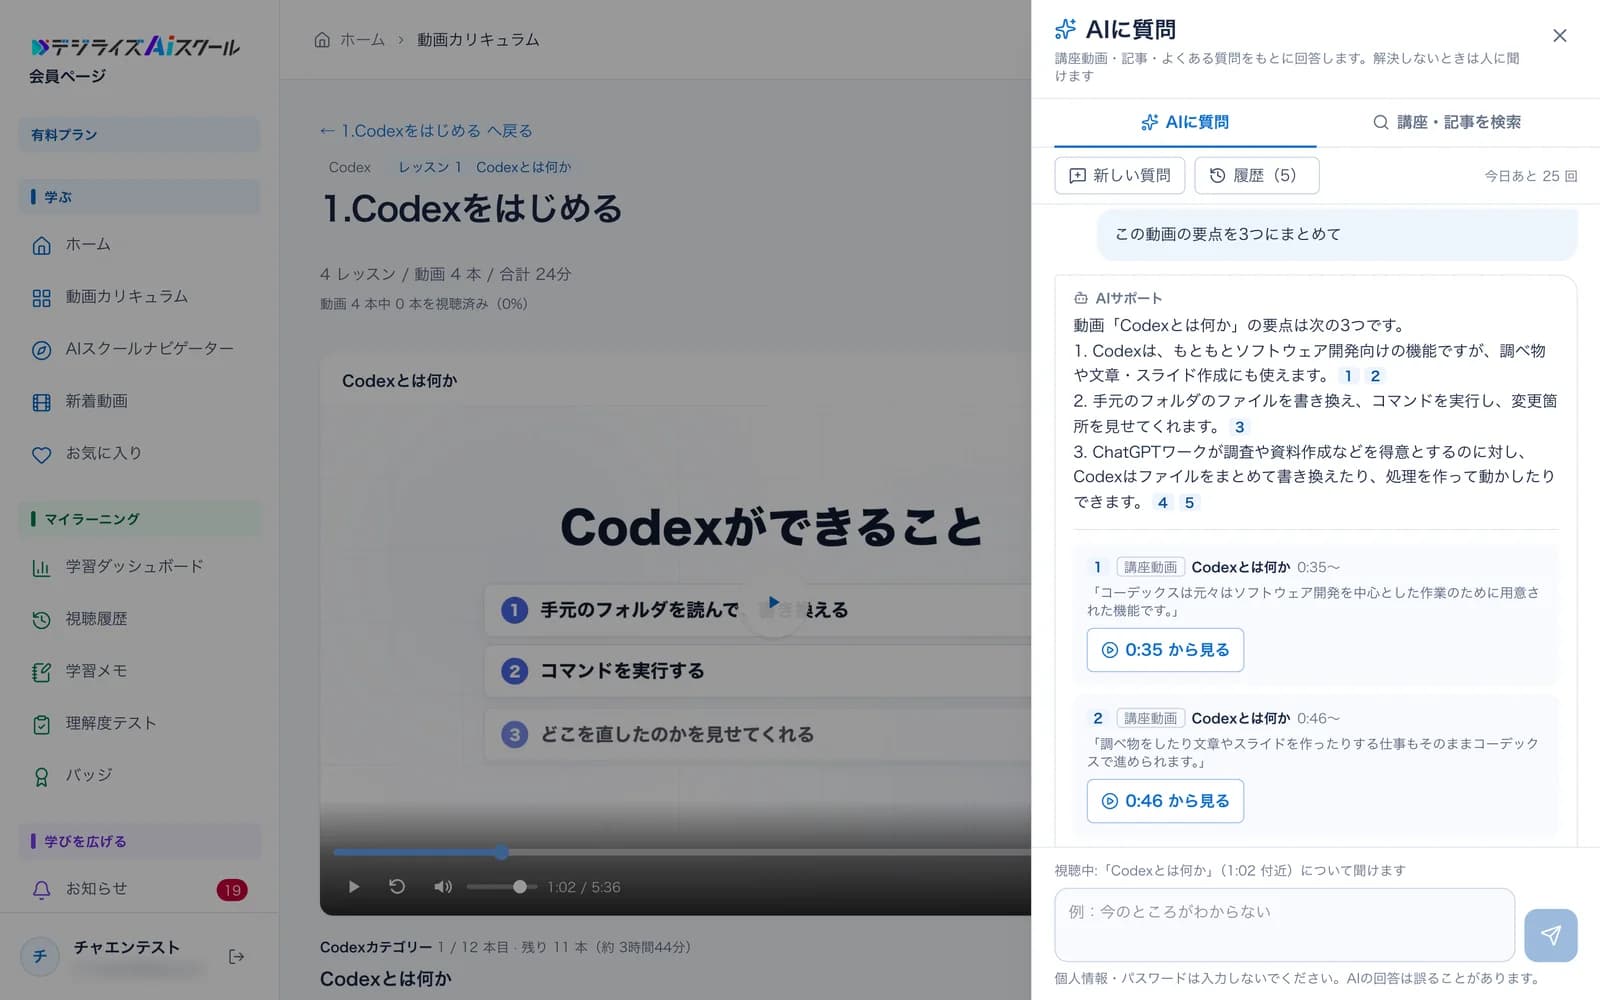Screen dimensions: 1600x1000
Task: Switch to 講座・記事を検索 tab
Action: 1446,122
